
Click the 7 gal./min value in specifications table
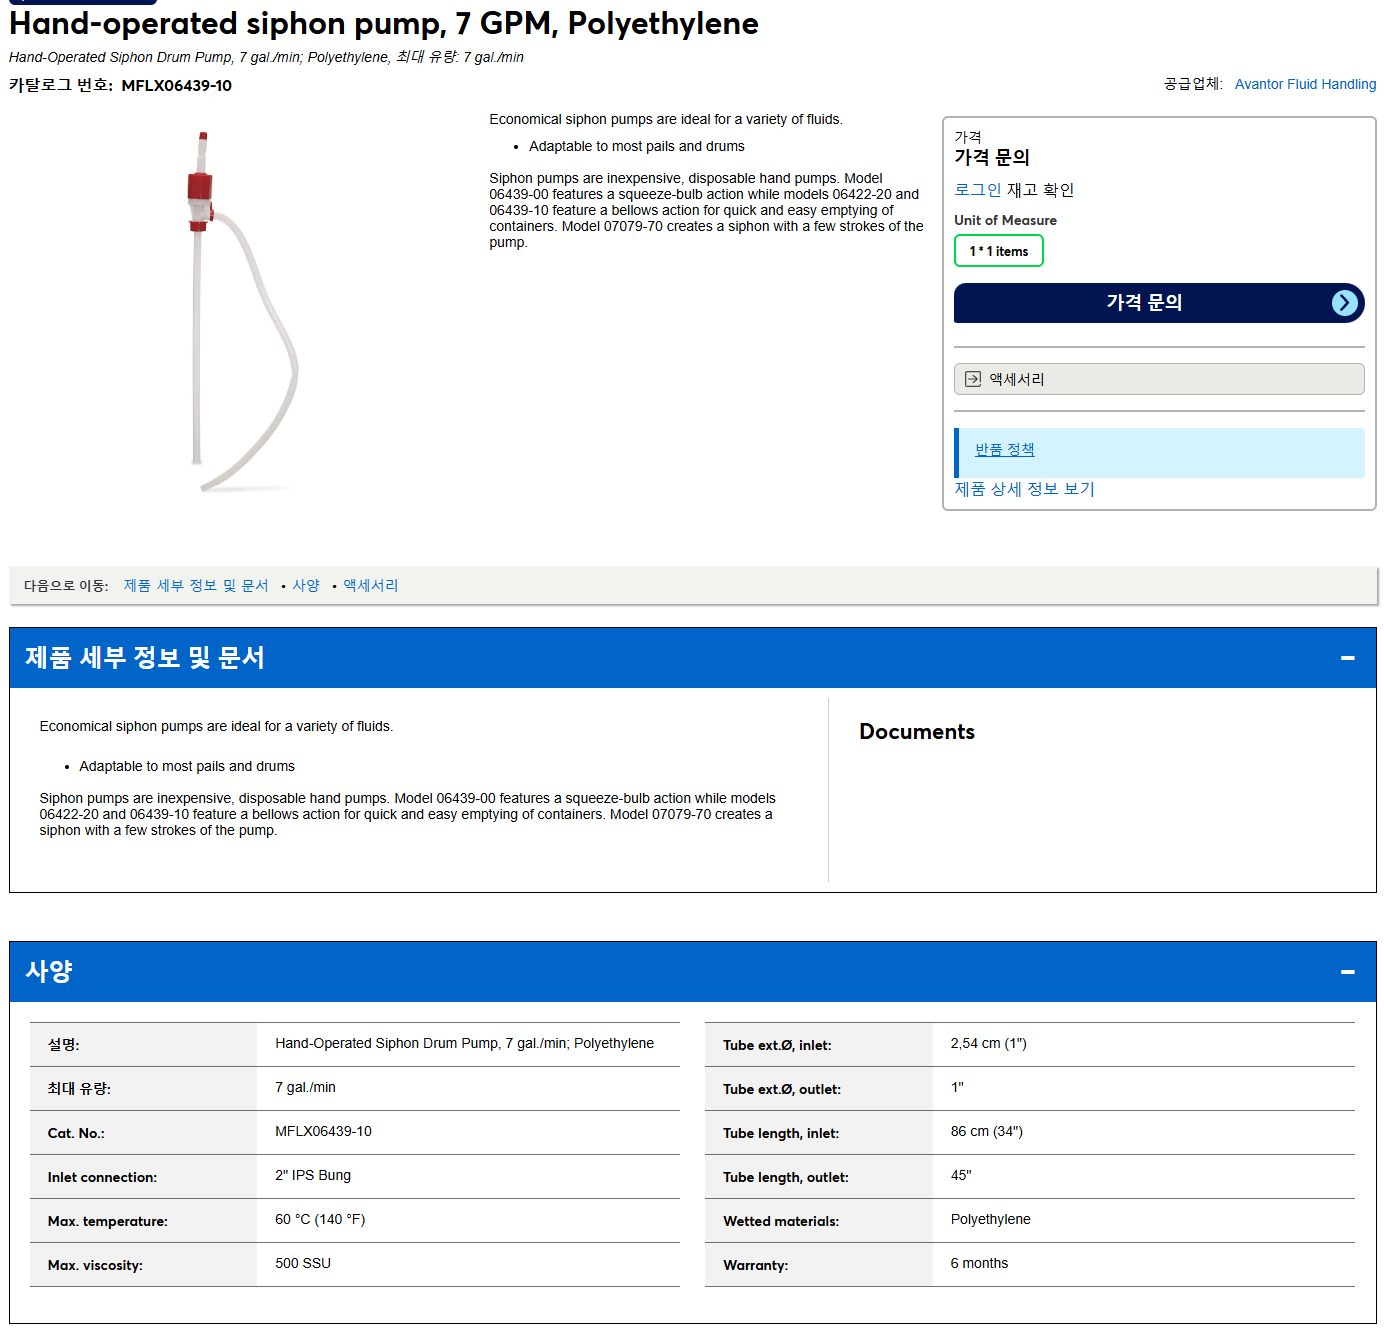[305, 1088]
